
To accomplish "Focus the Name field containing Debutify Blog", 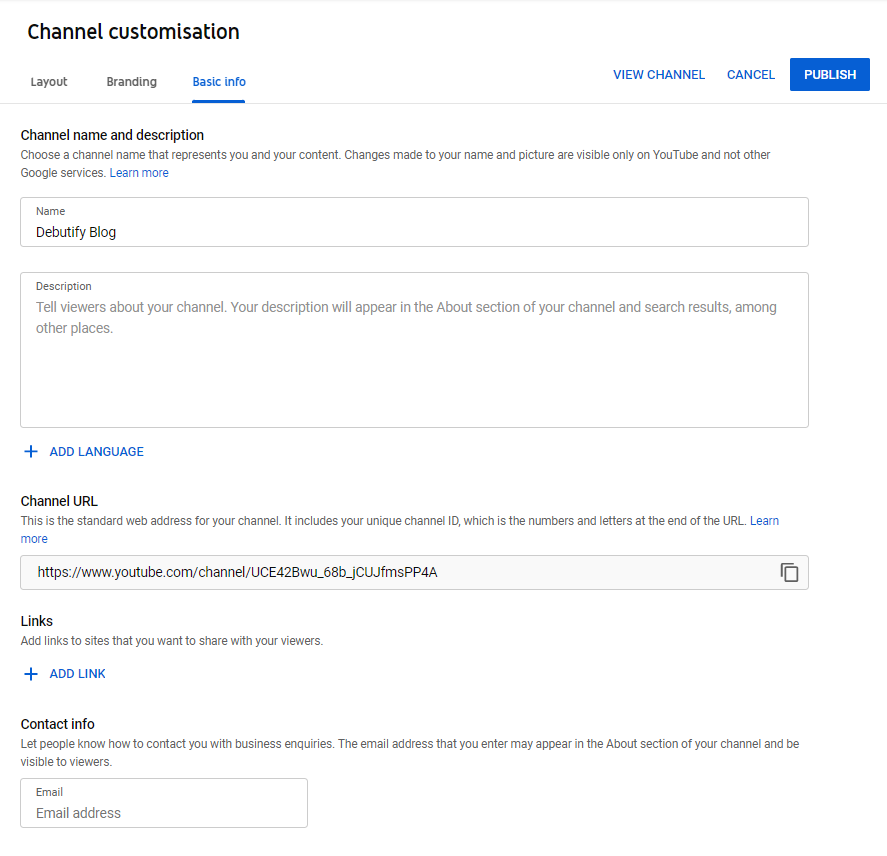I will click(414, 222).
